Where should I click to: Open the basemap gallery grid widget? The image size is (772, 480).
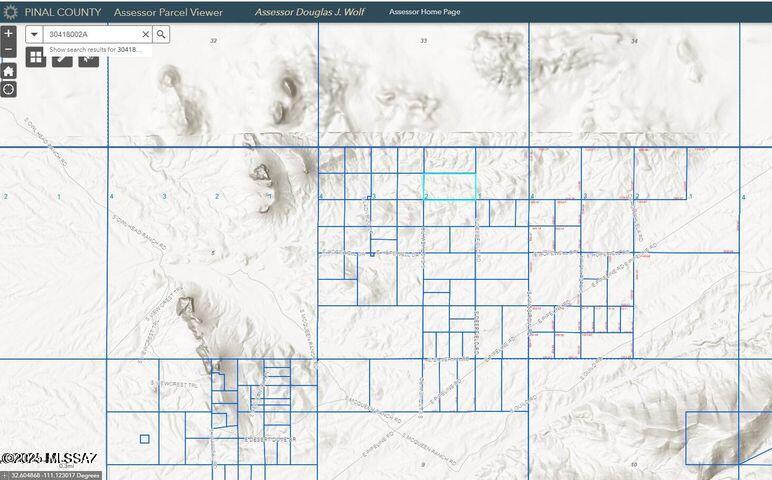coord(36,58)
